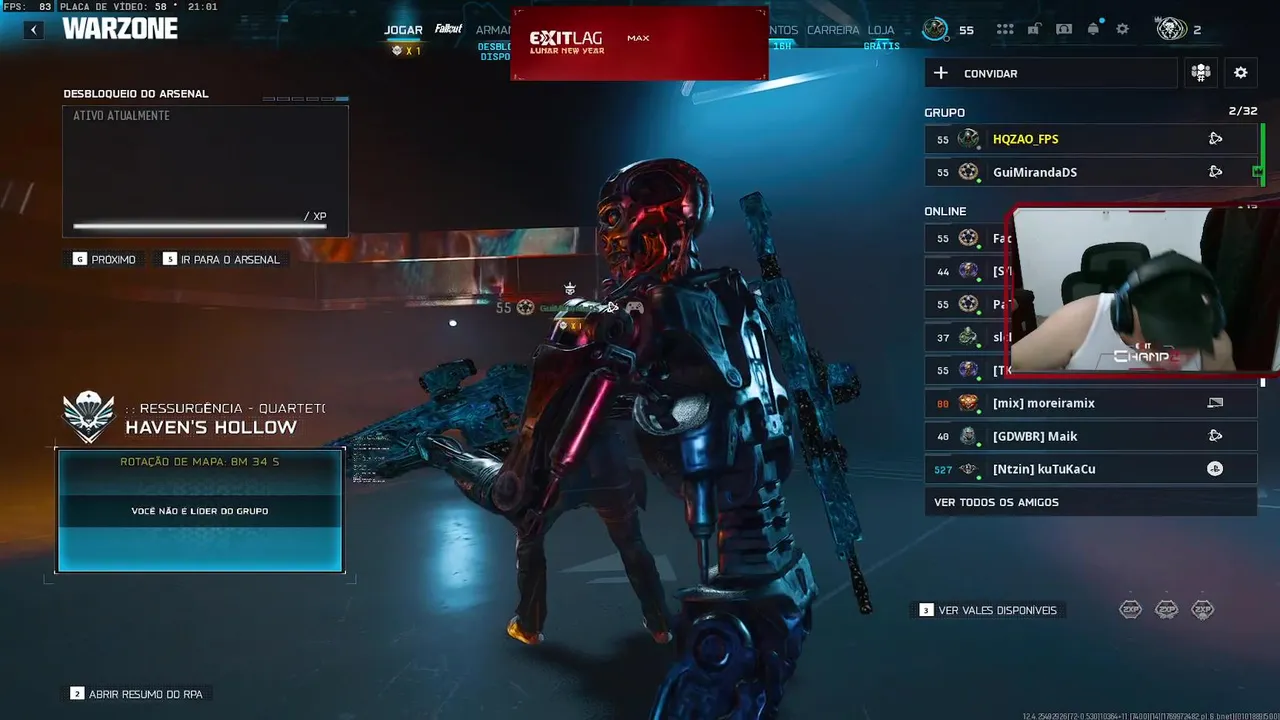Click the unlock tokens padlock icon
This screenshot has height=720, width=1280.
pos(1035,29)
